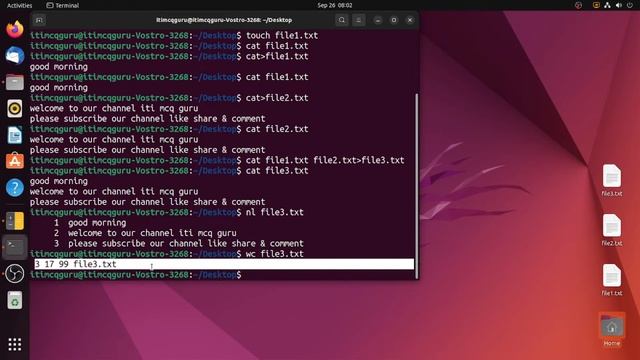Click the volume icon in system tray
Screen dimensions: 640x360
coord(619,5)
